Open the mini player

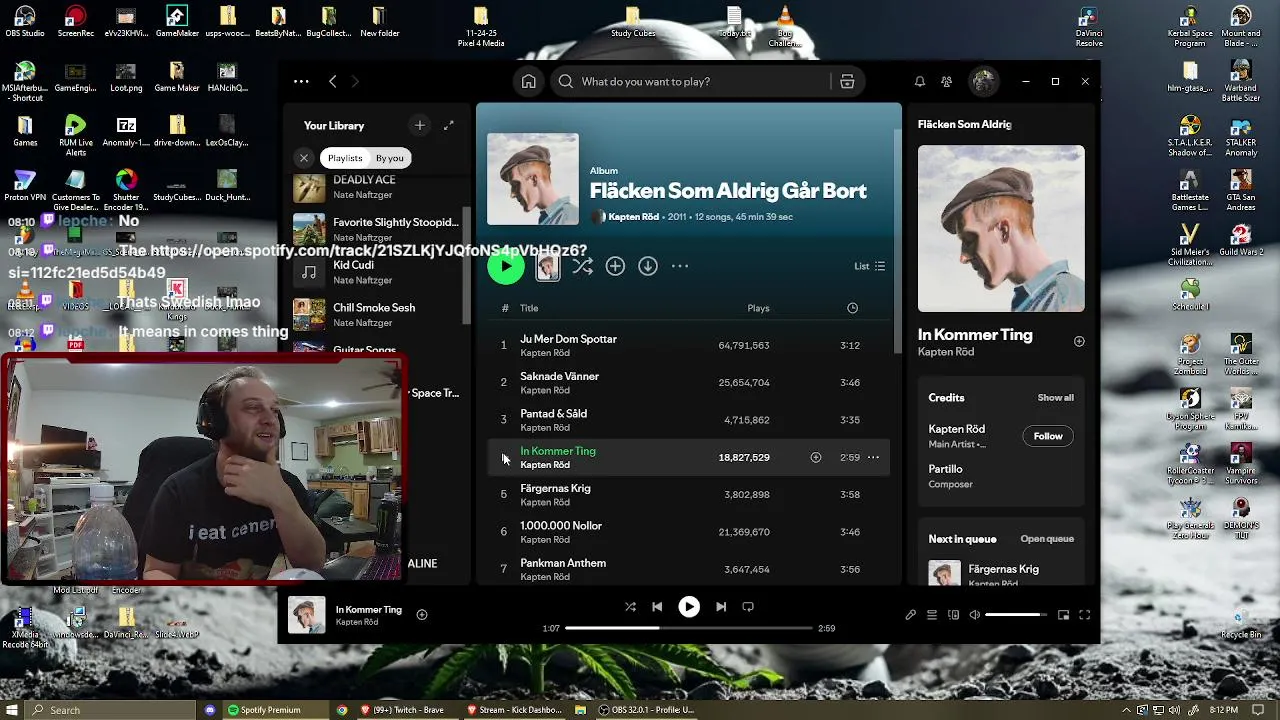(x=1063, y=615)
